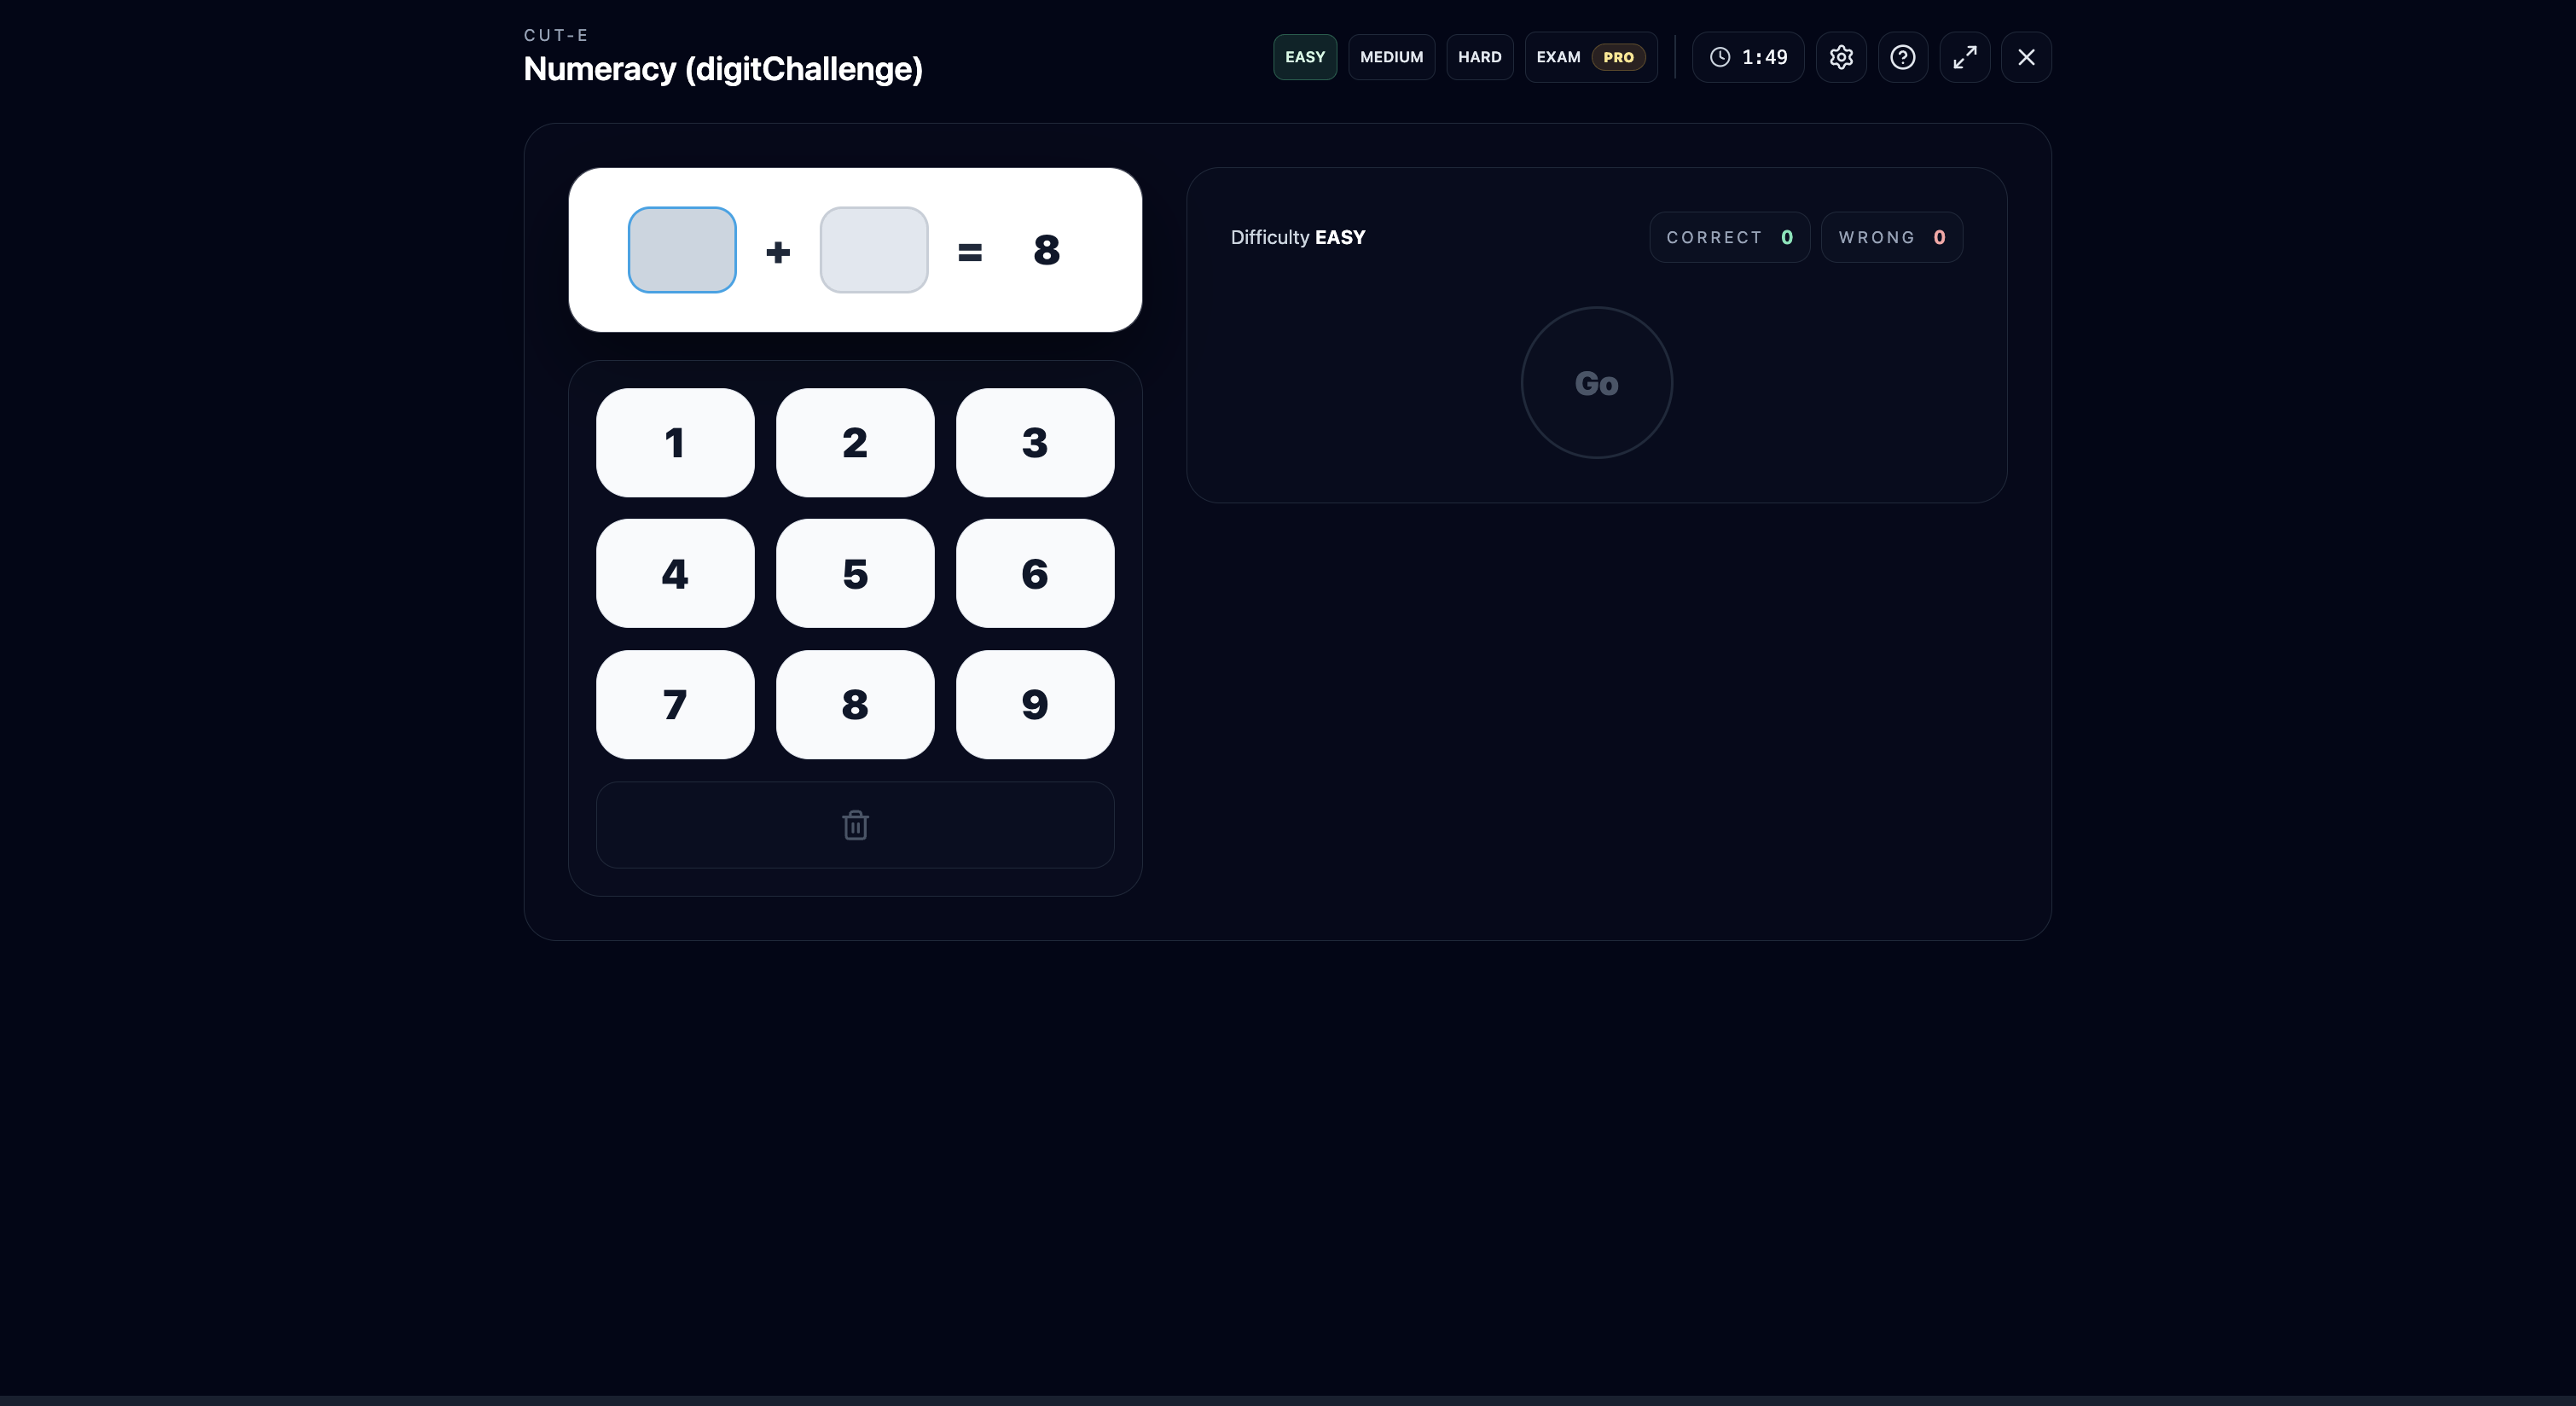
Task: Choose the EXAM PRO mode
Action: [1590, 57]
